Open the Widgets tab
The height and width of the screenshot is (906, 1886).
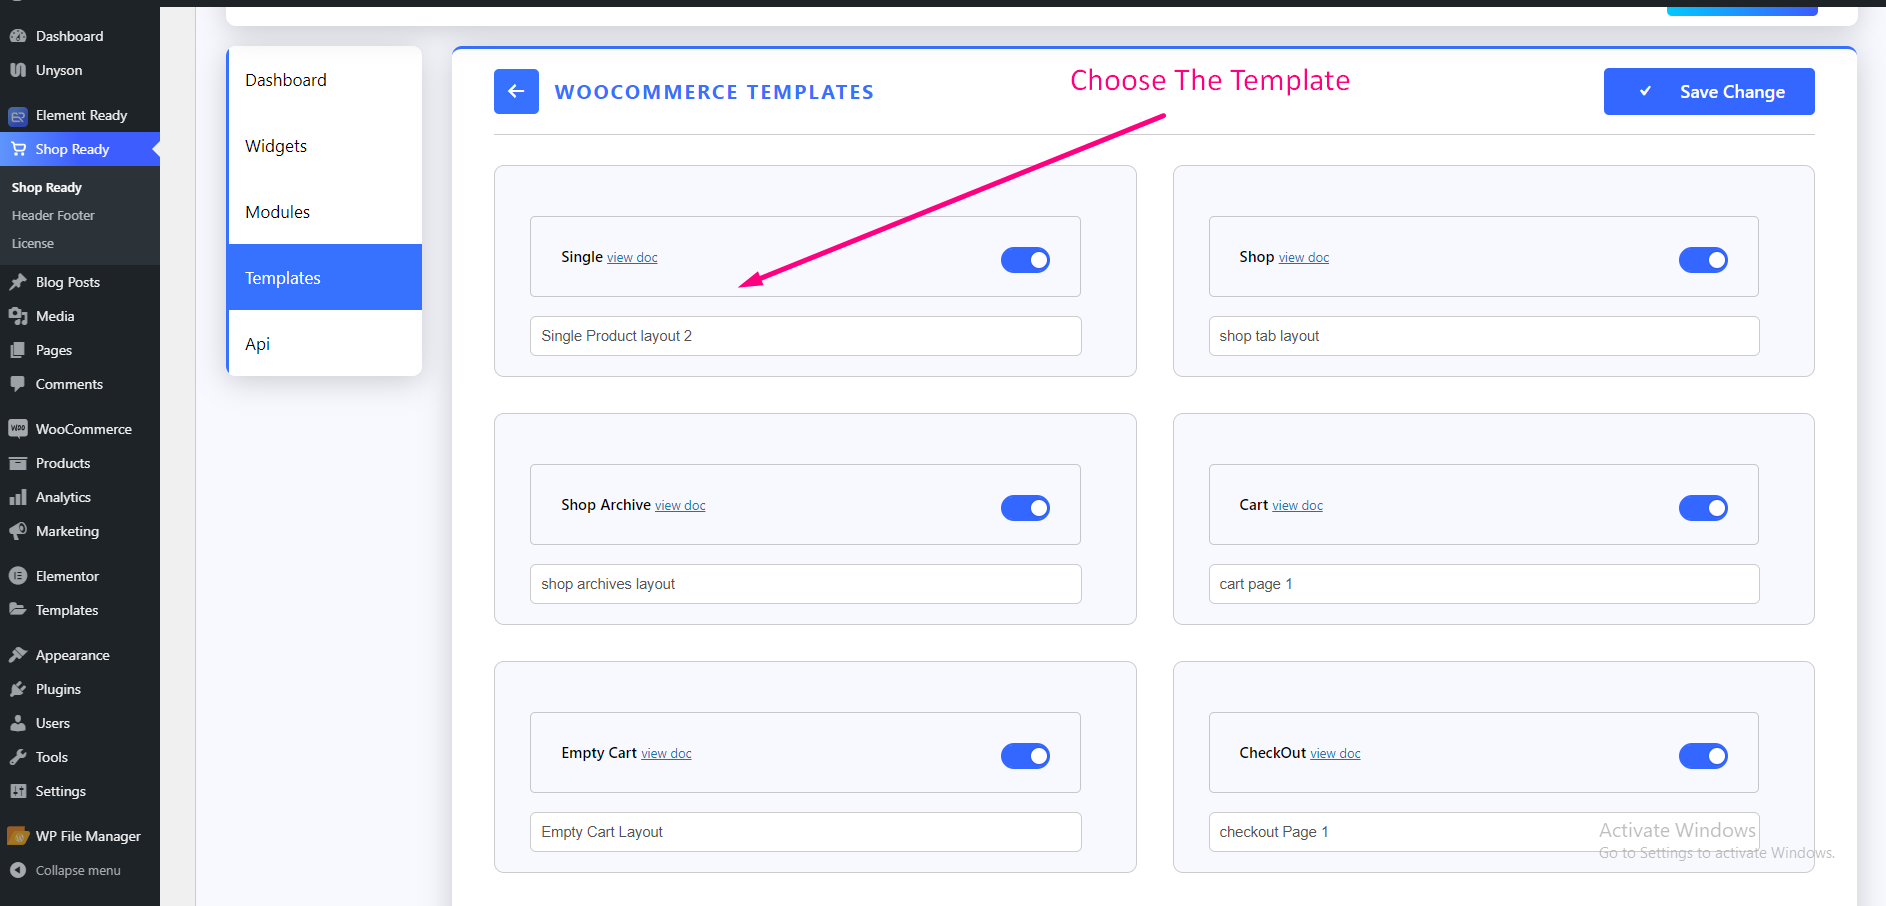(x=276, y=146)
